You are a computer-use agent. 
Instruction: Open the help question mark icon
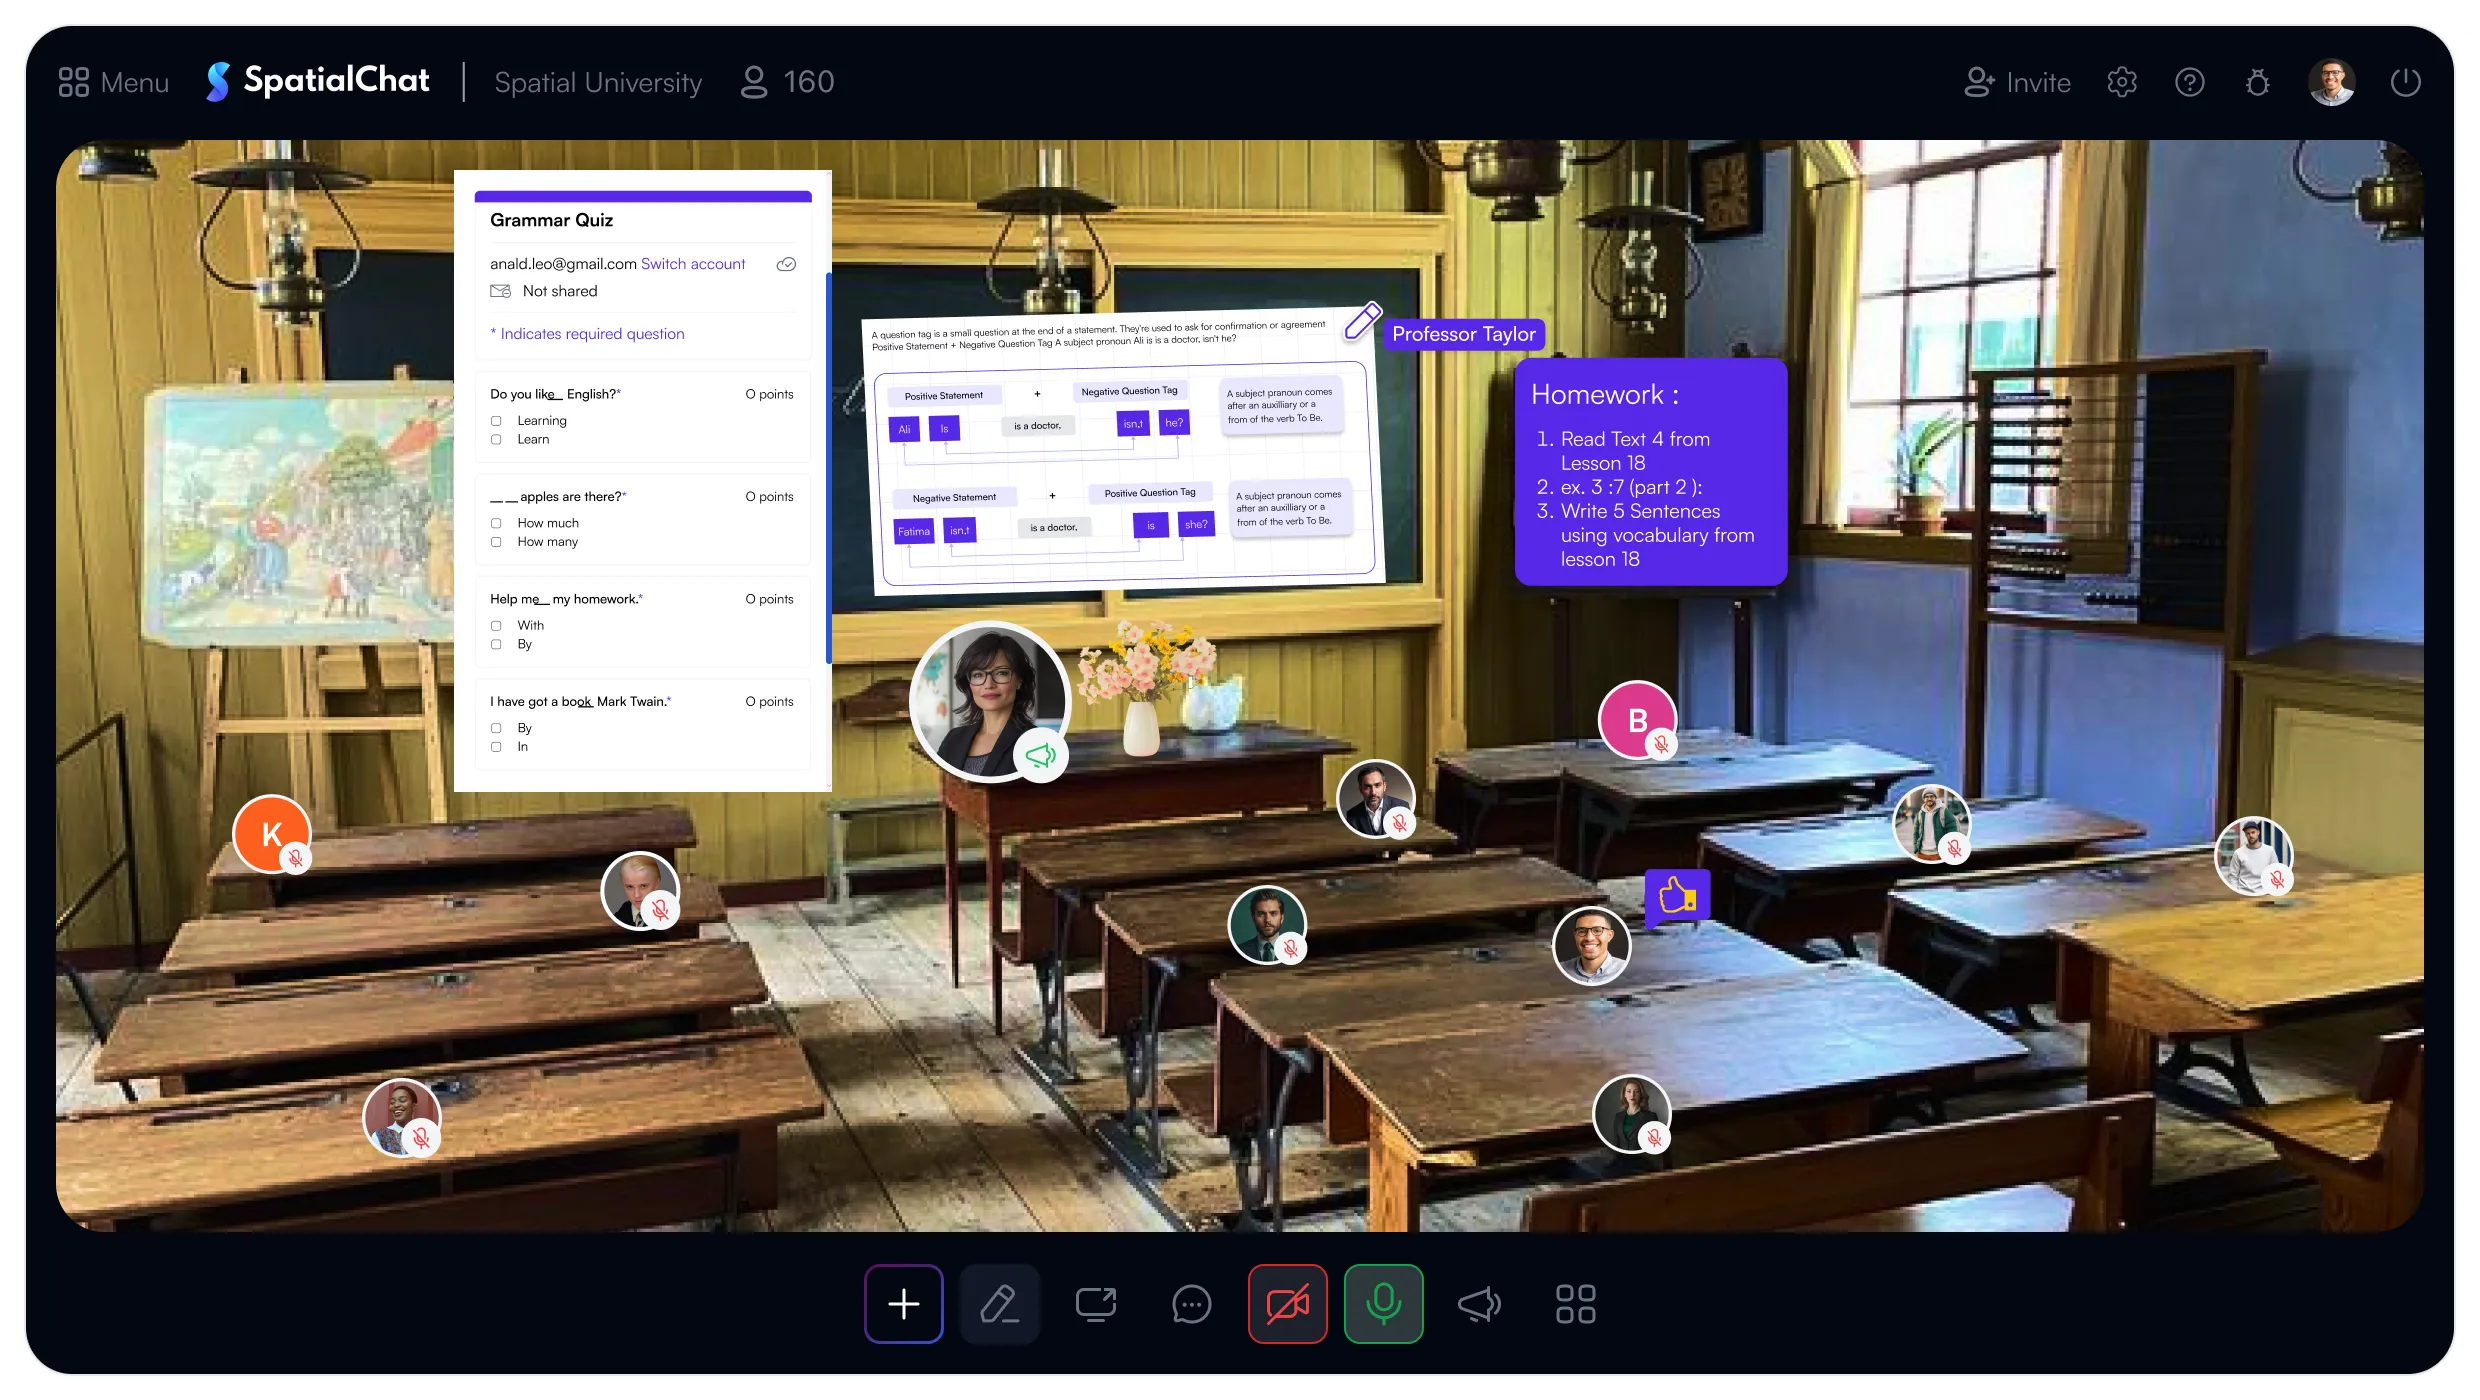[x=2190, y=82]
